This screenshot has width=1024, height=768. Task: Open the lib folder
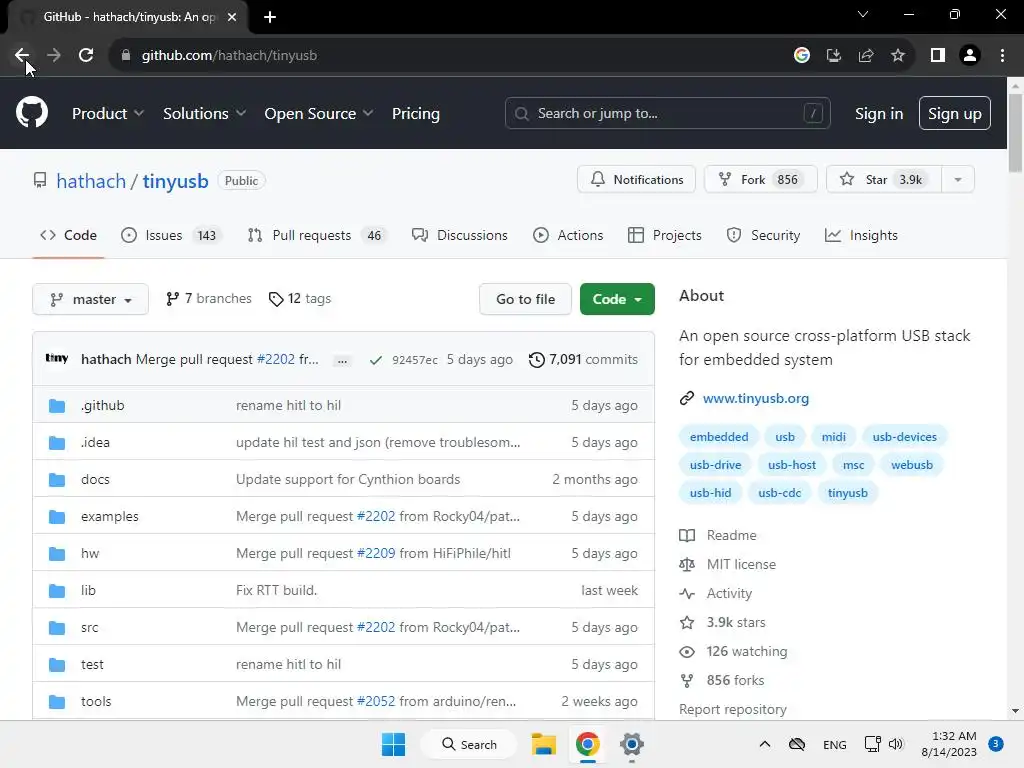point(88,590)
